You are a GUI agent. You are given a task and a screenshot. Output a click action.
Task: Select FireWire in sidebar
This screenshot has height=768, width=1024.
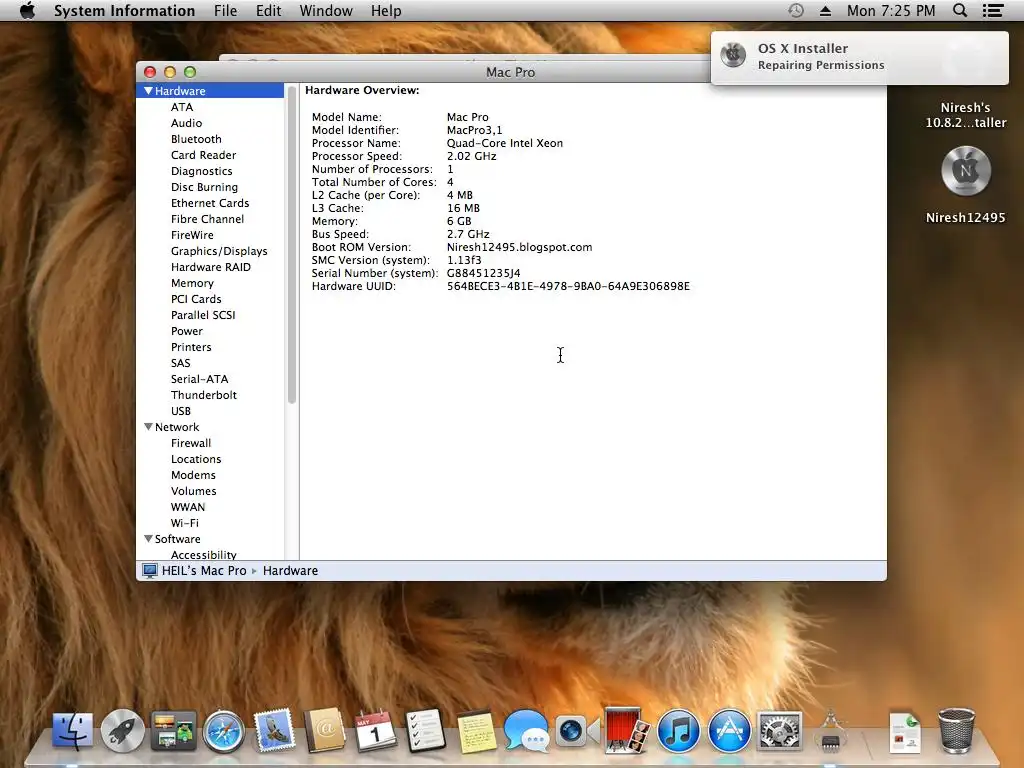click(x=192, y=235)
